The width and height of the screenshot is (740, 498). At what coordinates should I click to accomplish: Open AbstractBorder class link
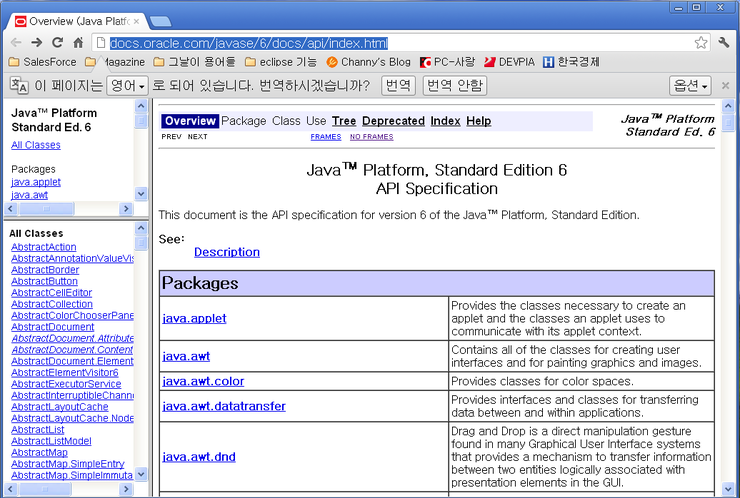(x=45, y=270)
